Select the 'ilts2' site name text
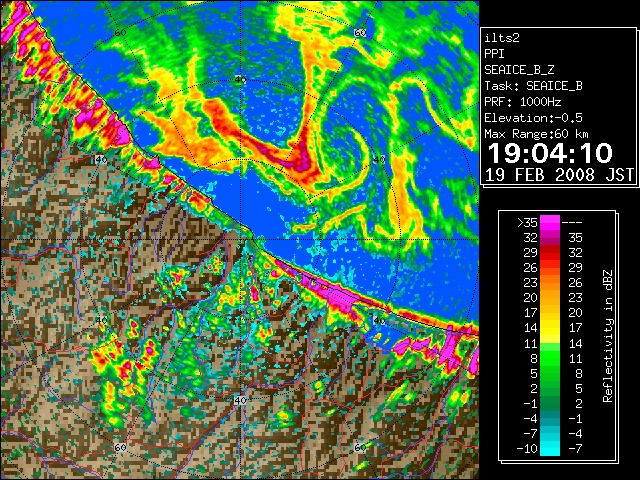The image size is (640, 480). pos(502,38)
